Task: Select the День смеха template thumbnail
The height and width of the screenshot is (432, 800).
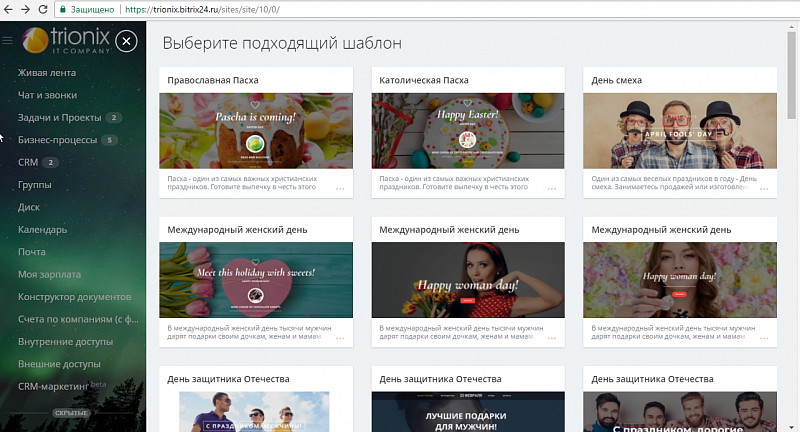Action: point(680,131)
